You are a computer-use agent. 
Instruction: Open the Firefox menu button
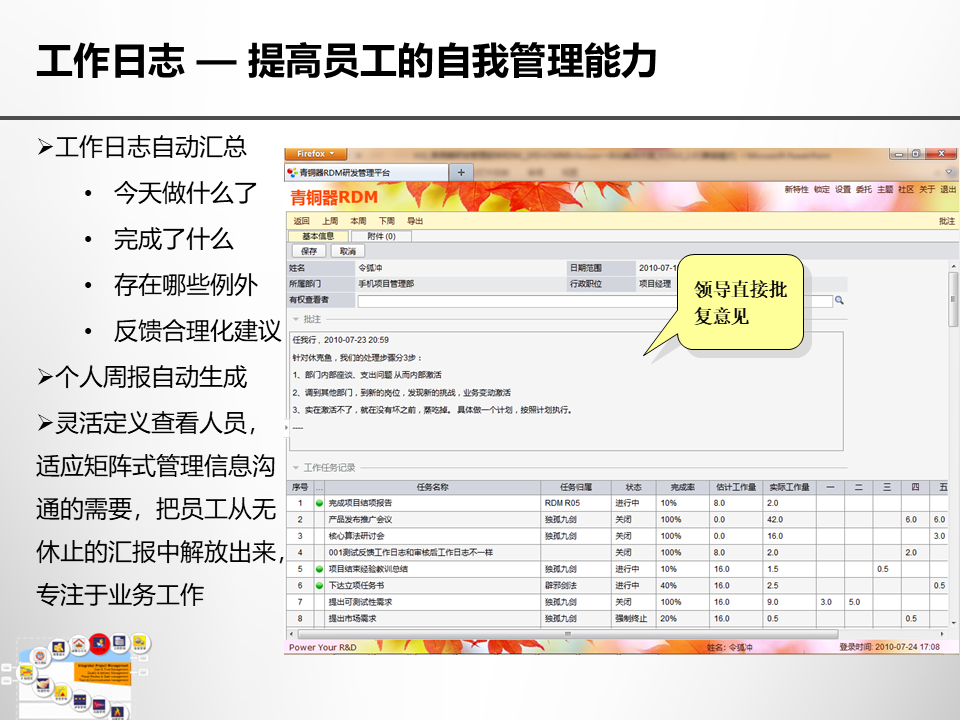tap(316, 154)
